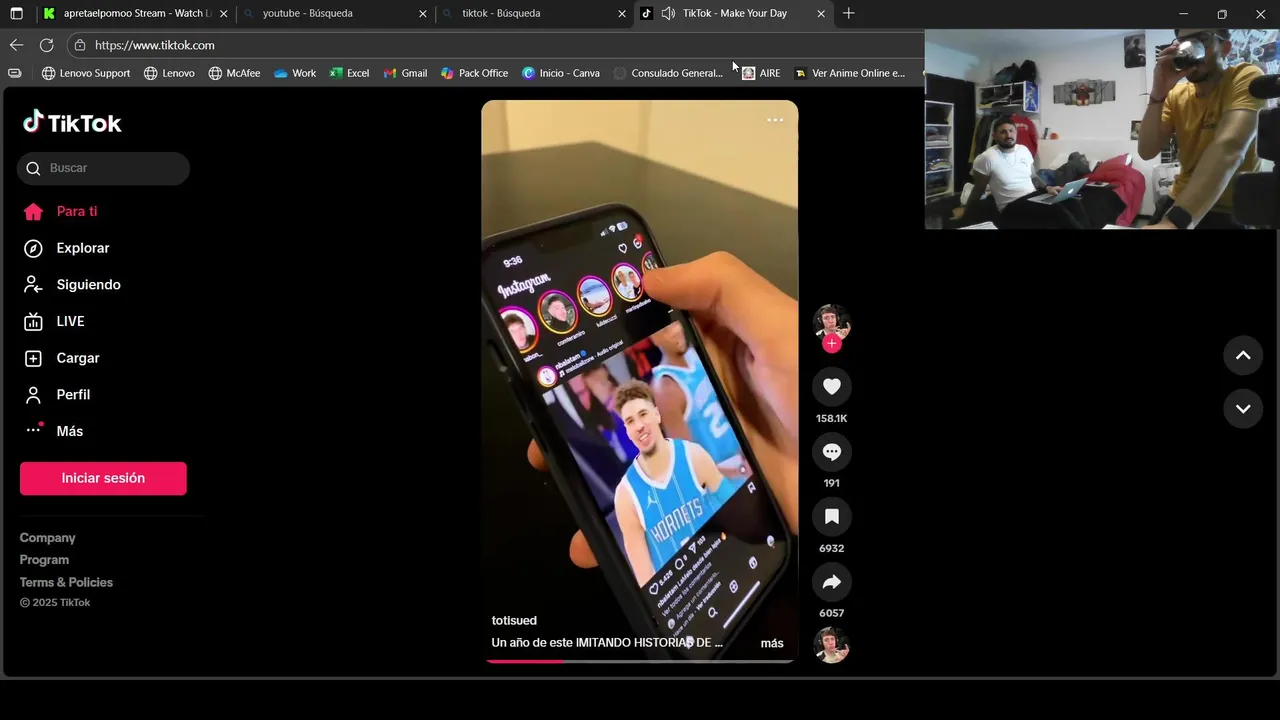Bookmark the video (6932)
Screen dimensions: 1280x720
point(831,517)
